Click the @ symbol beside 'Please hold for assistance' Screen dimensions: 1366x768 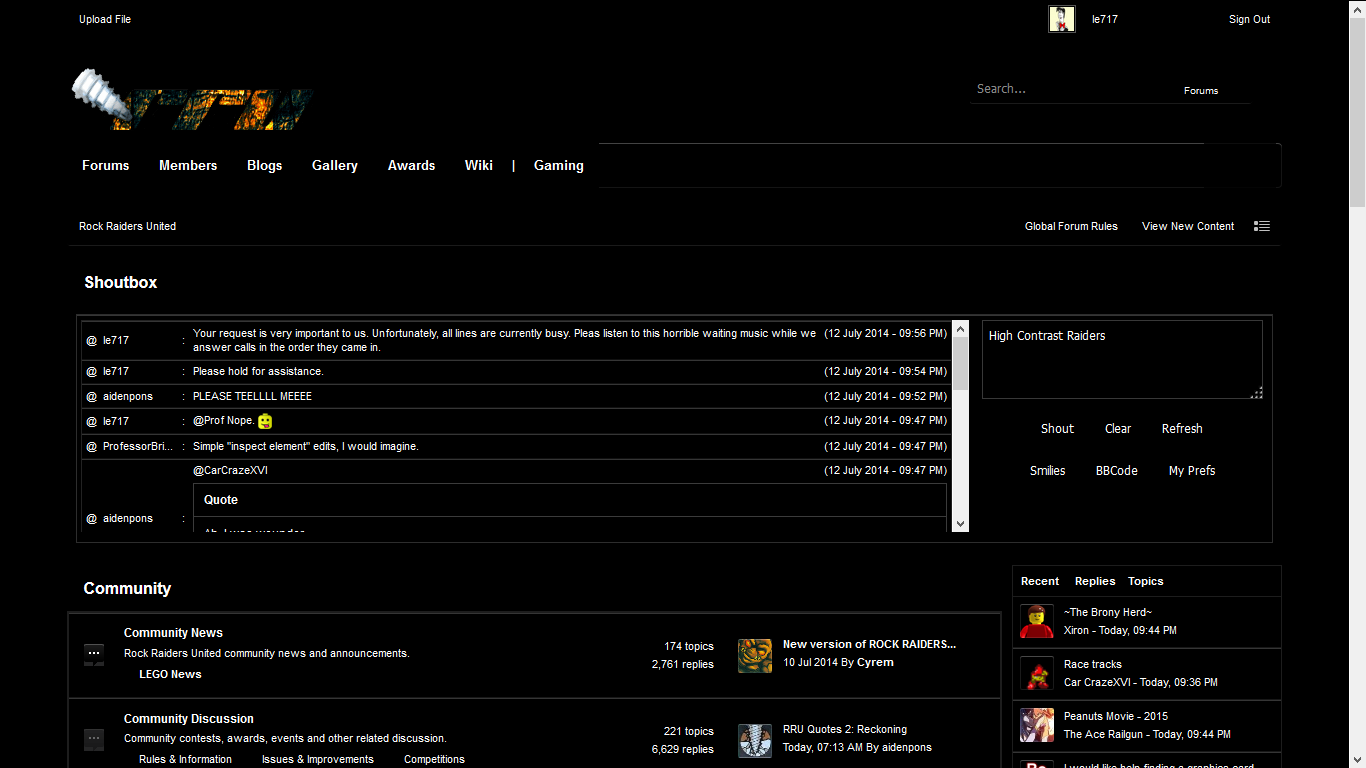coord(92,372)
